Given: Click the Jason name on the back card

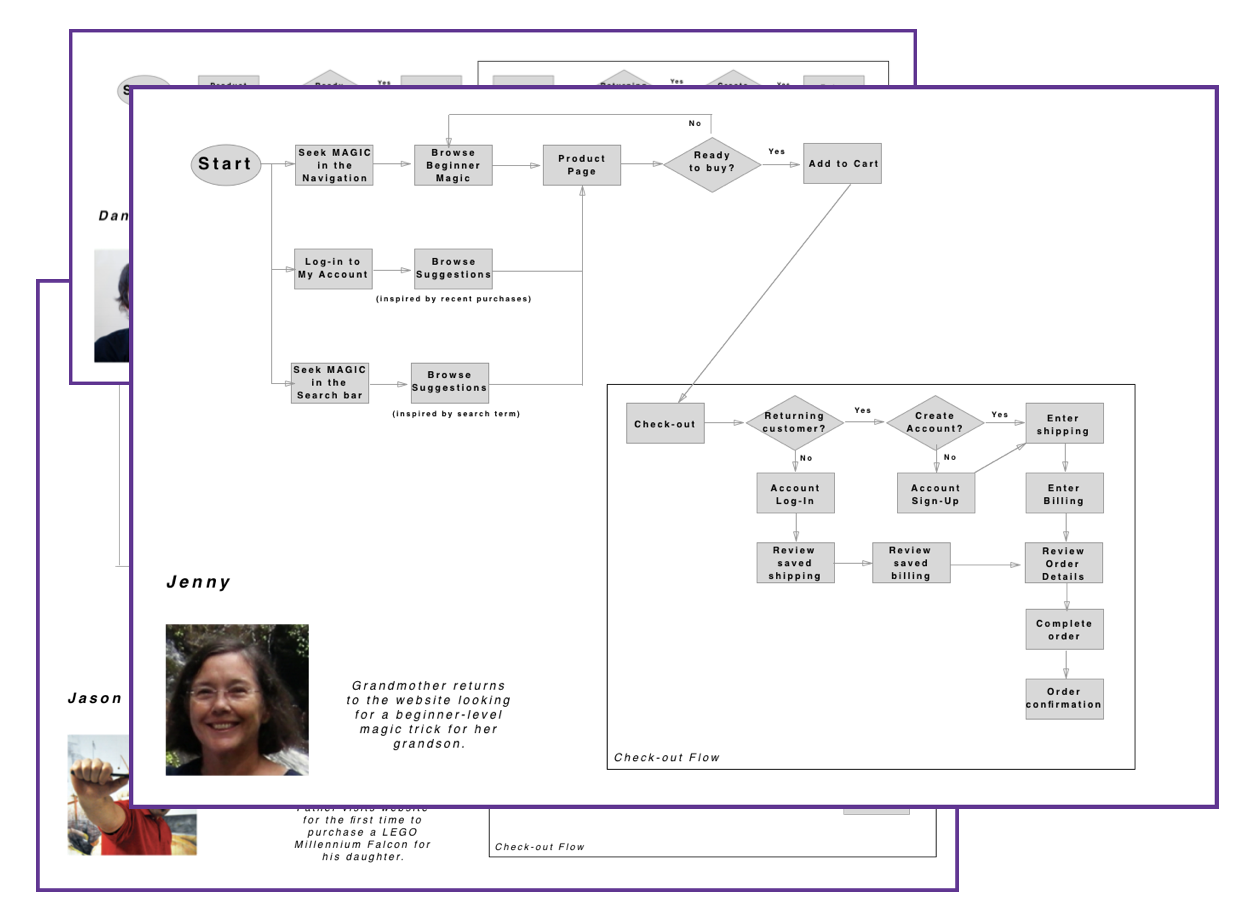Looking at the screenshot, I should (x=95, y=699).
